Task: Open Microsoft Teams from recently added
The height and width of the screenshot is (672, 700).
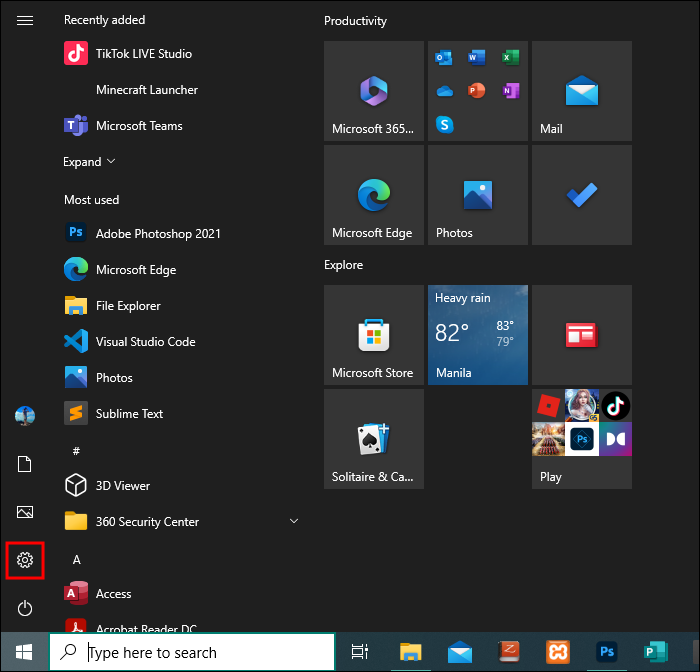Action: [138, 126]
